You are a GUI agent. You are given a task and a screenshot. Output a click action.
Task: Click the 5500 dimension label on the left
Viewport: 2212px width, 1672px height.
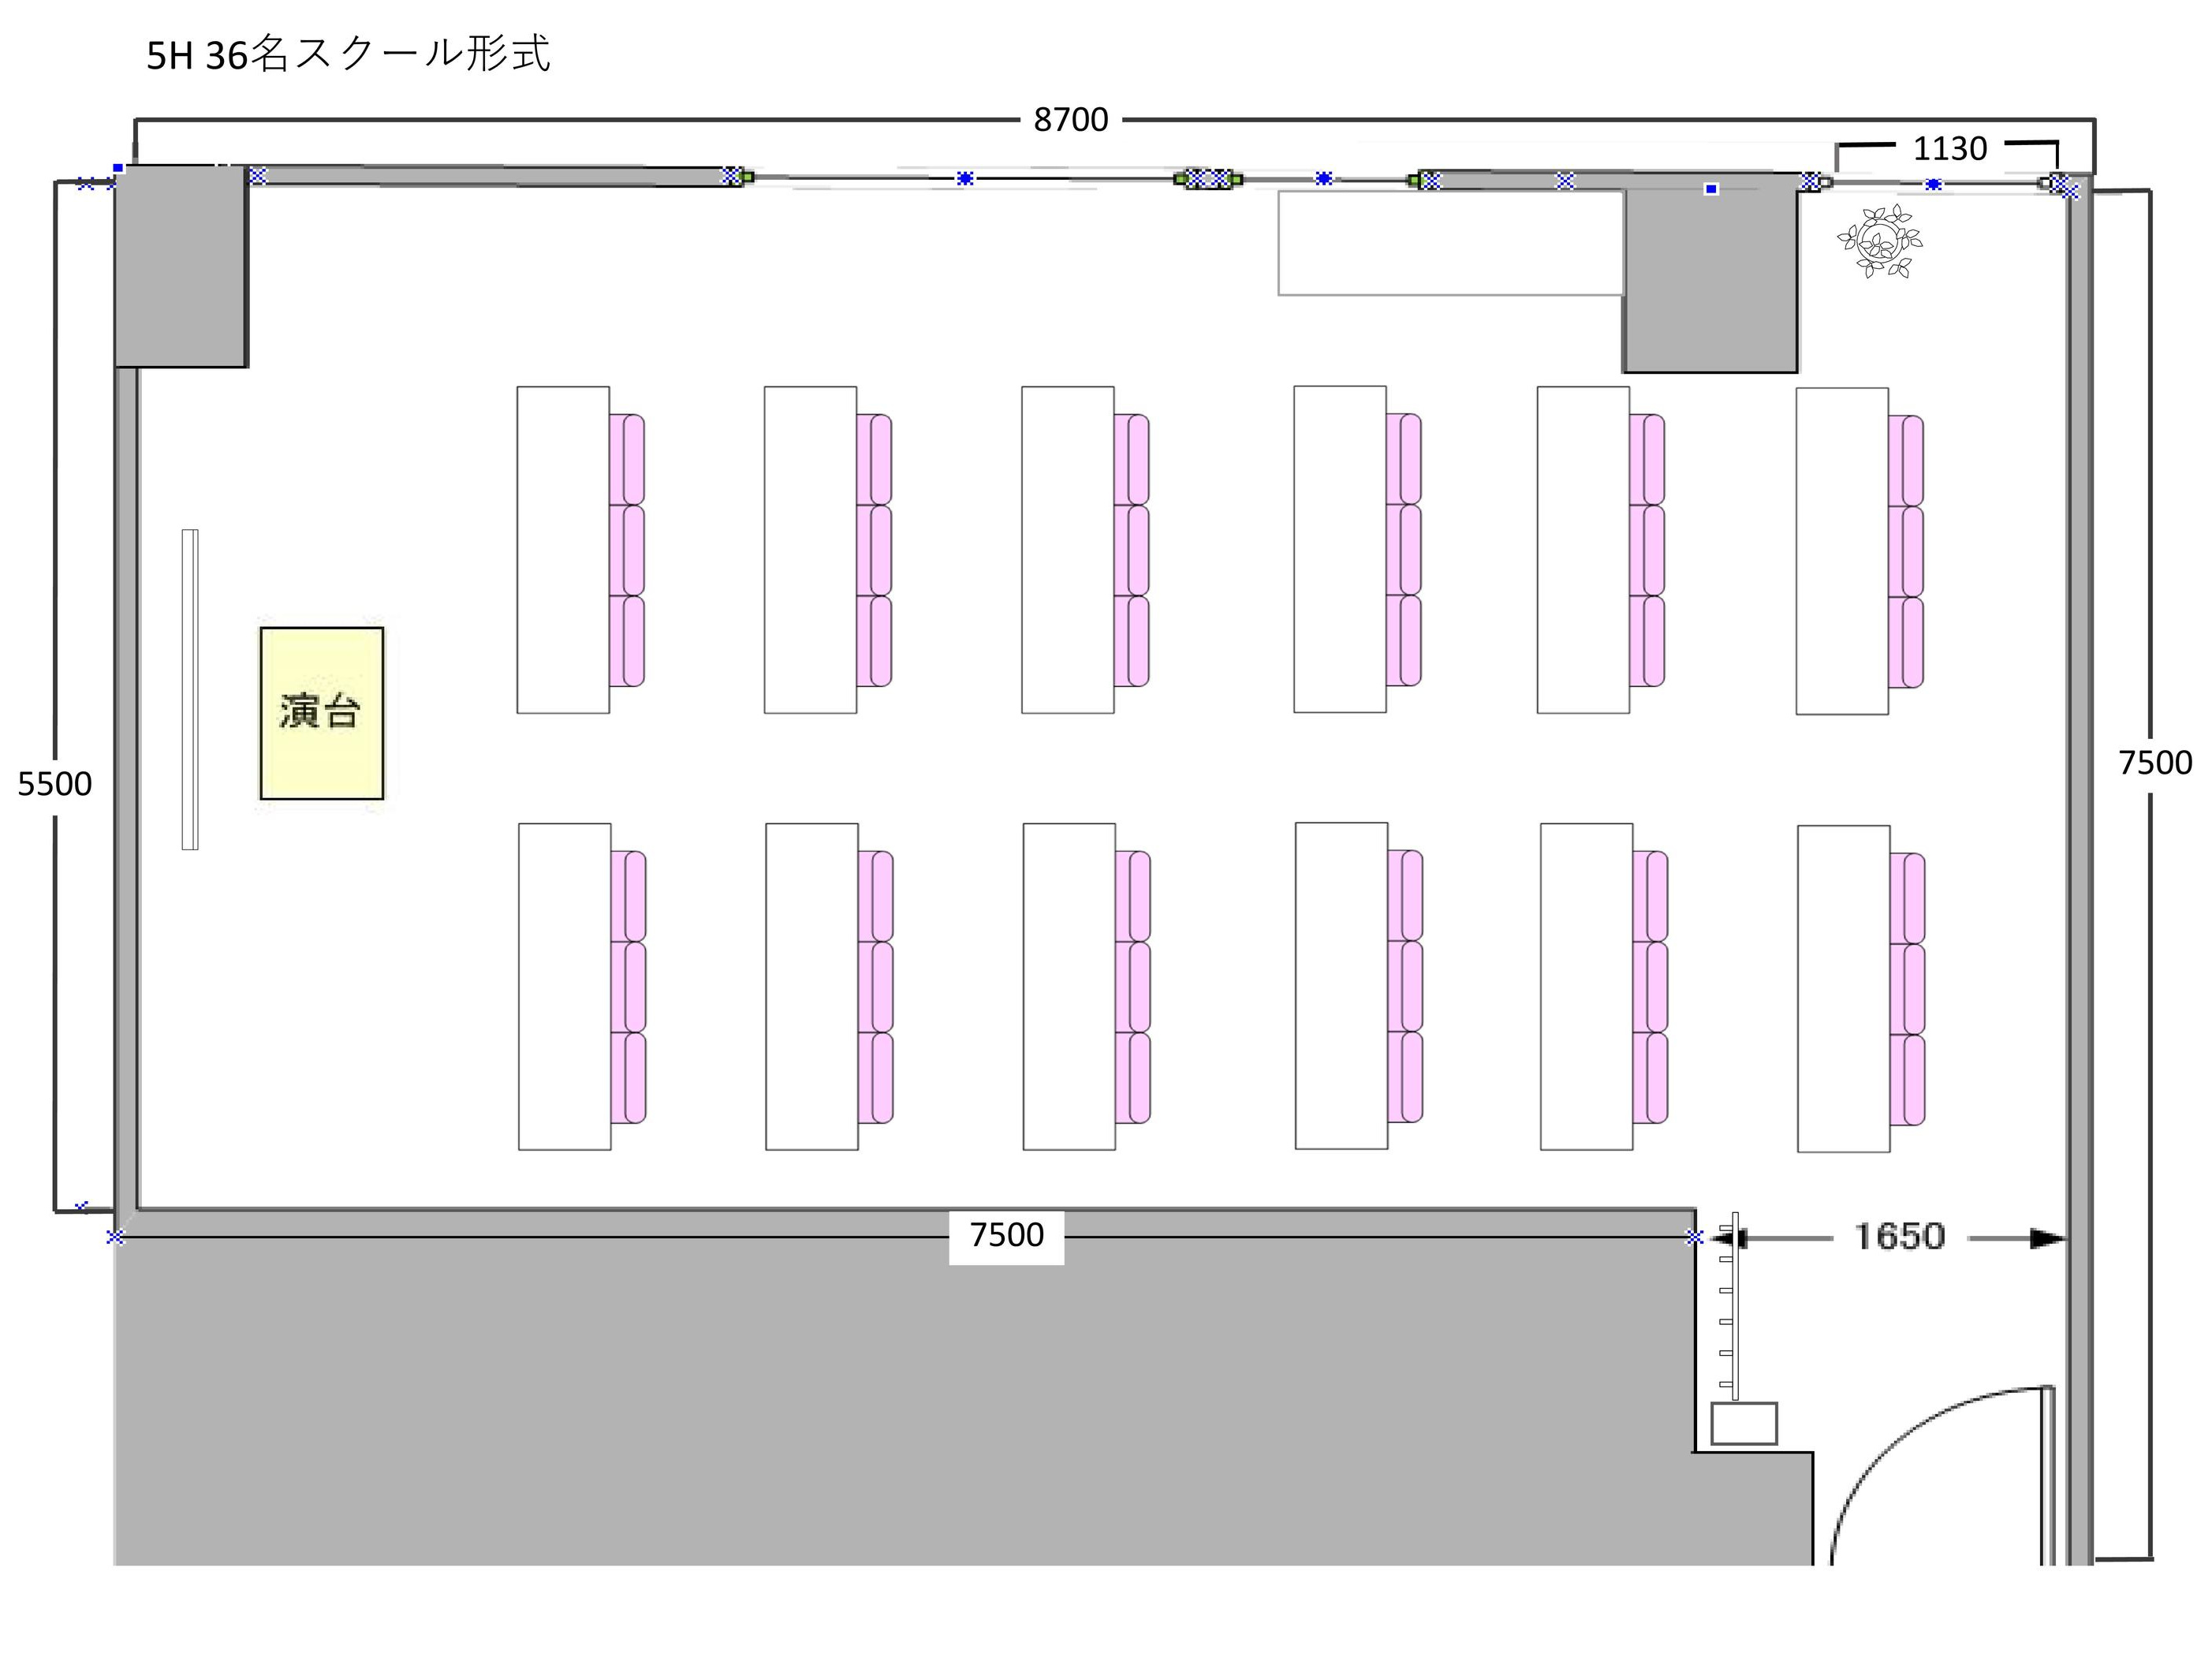(x=54, y=784)
